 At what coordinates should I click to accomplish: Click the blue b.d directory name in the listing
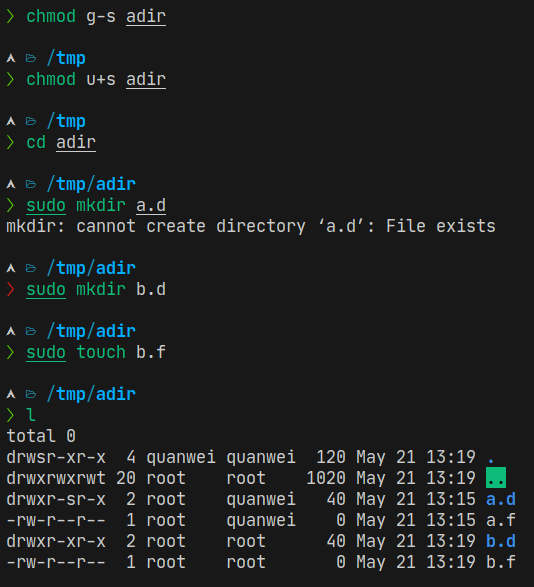pyautogui.click(x=501, y=541)
